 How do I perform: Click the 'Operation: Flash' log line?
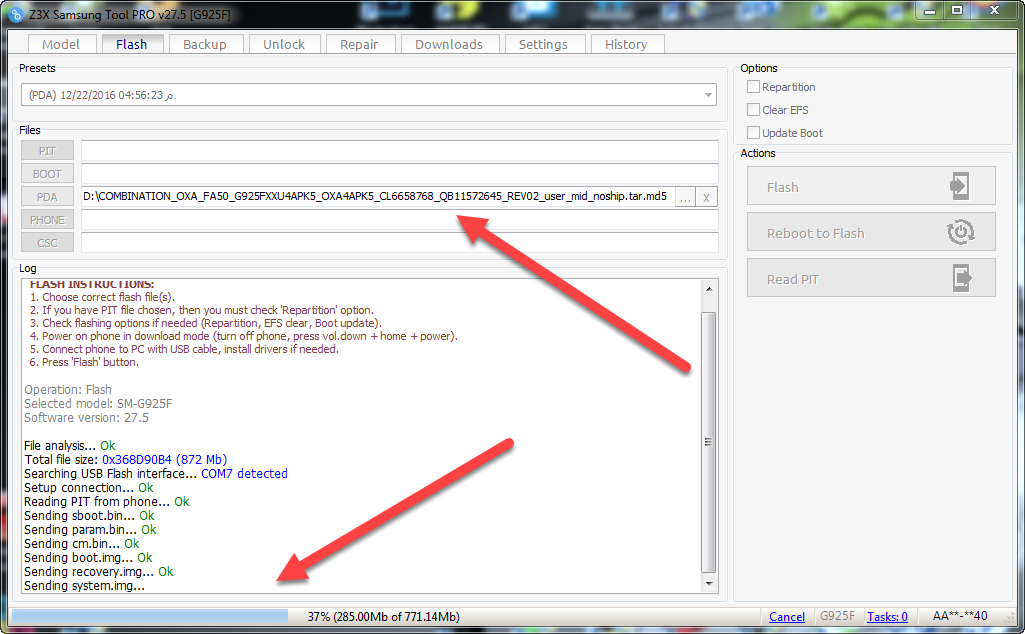pyautogui.click(x=67, y=390)
